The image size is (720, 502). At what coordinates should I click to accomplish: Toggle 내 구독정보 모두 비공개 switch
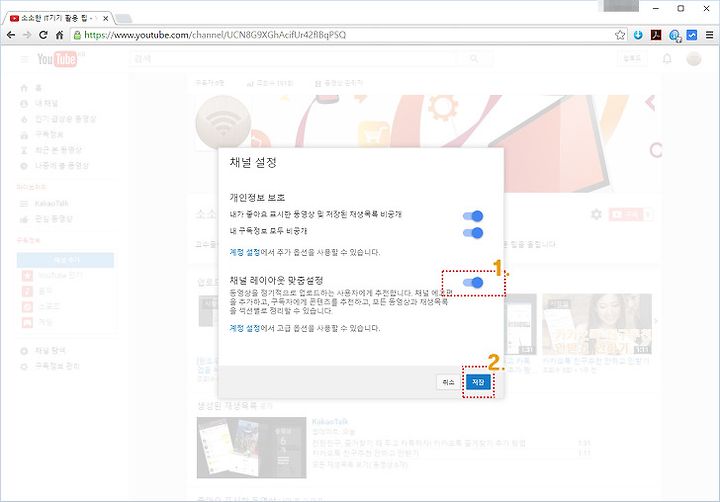[x=472, y=233]
